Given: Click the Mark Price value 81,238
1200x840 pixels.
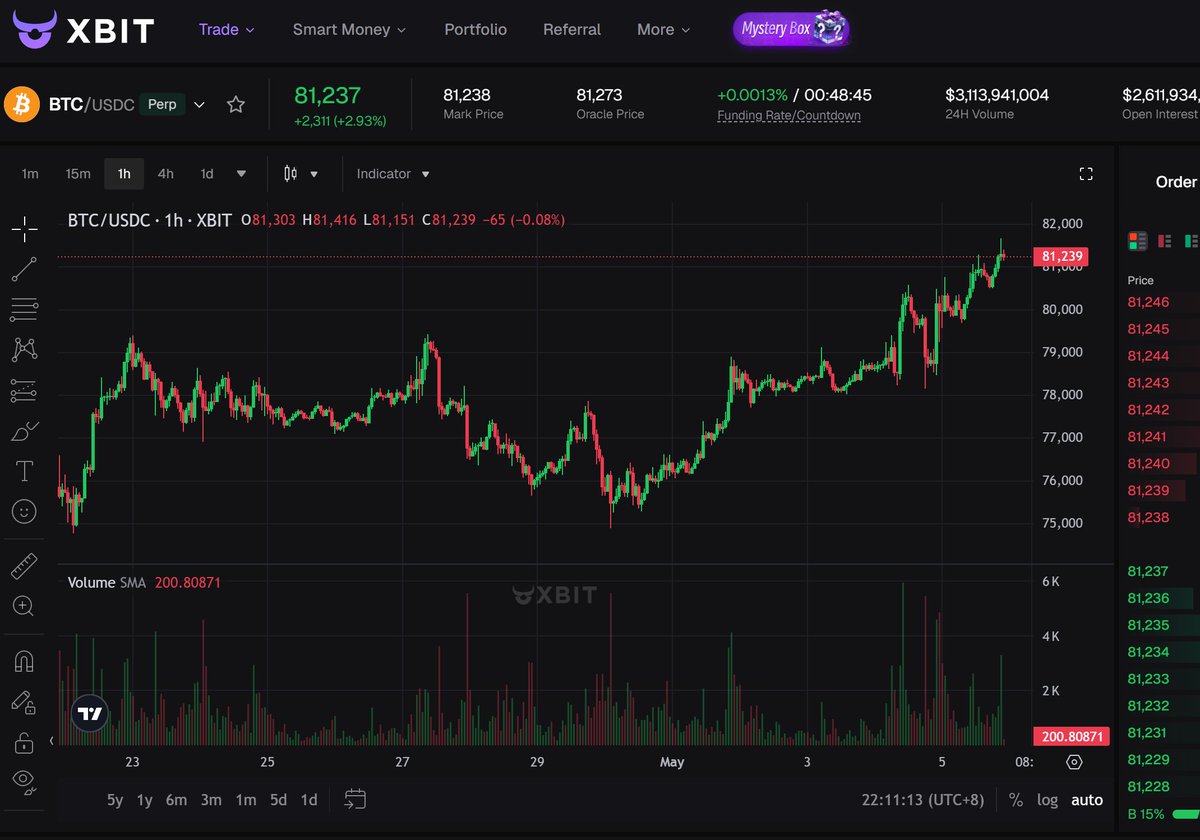Looking at the screenshot, I should [467, 95].
